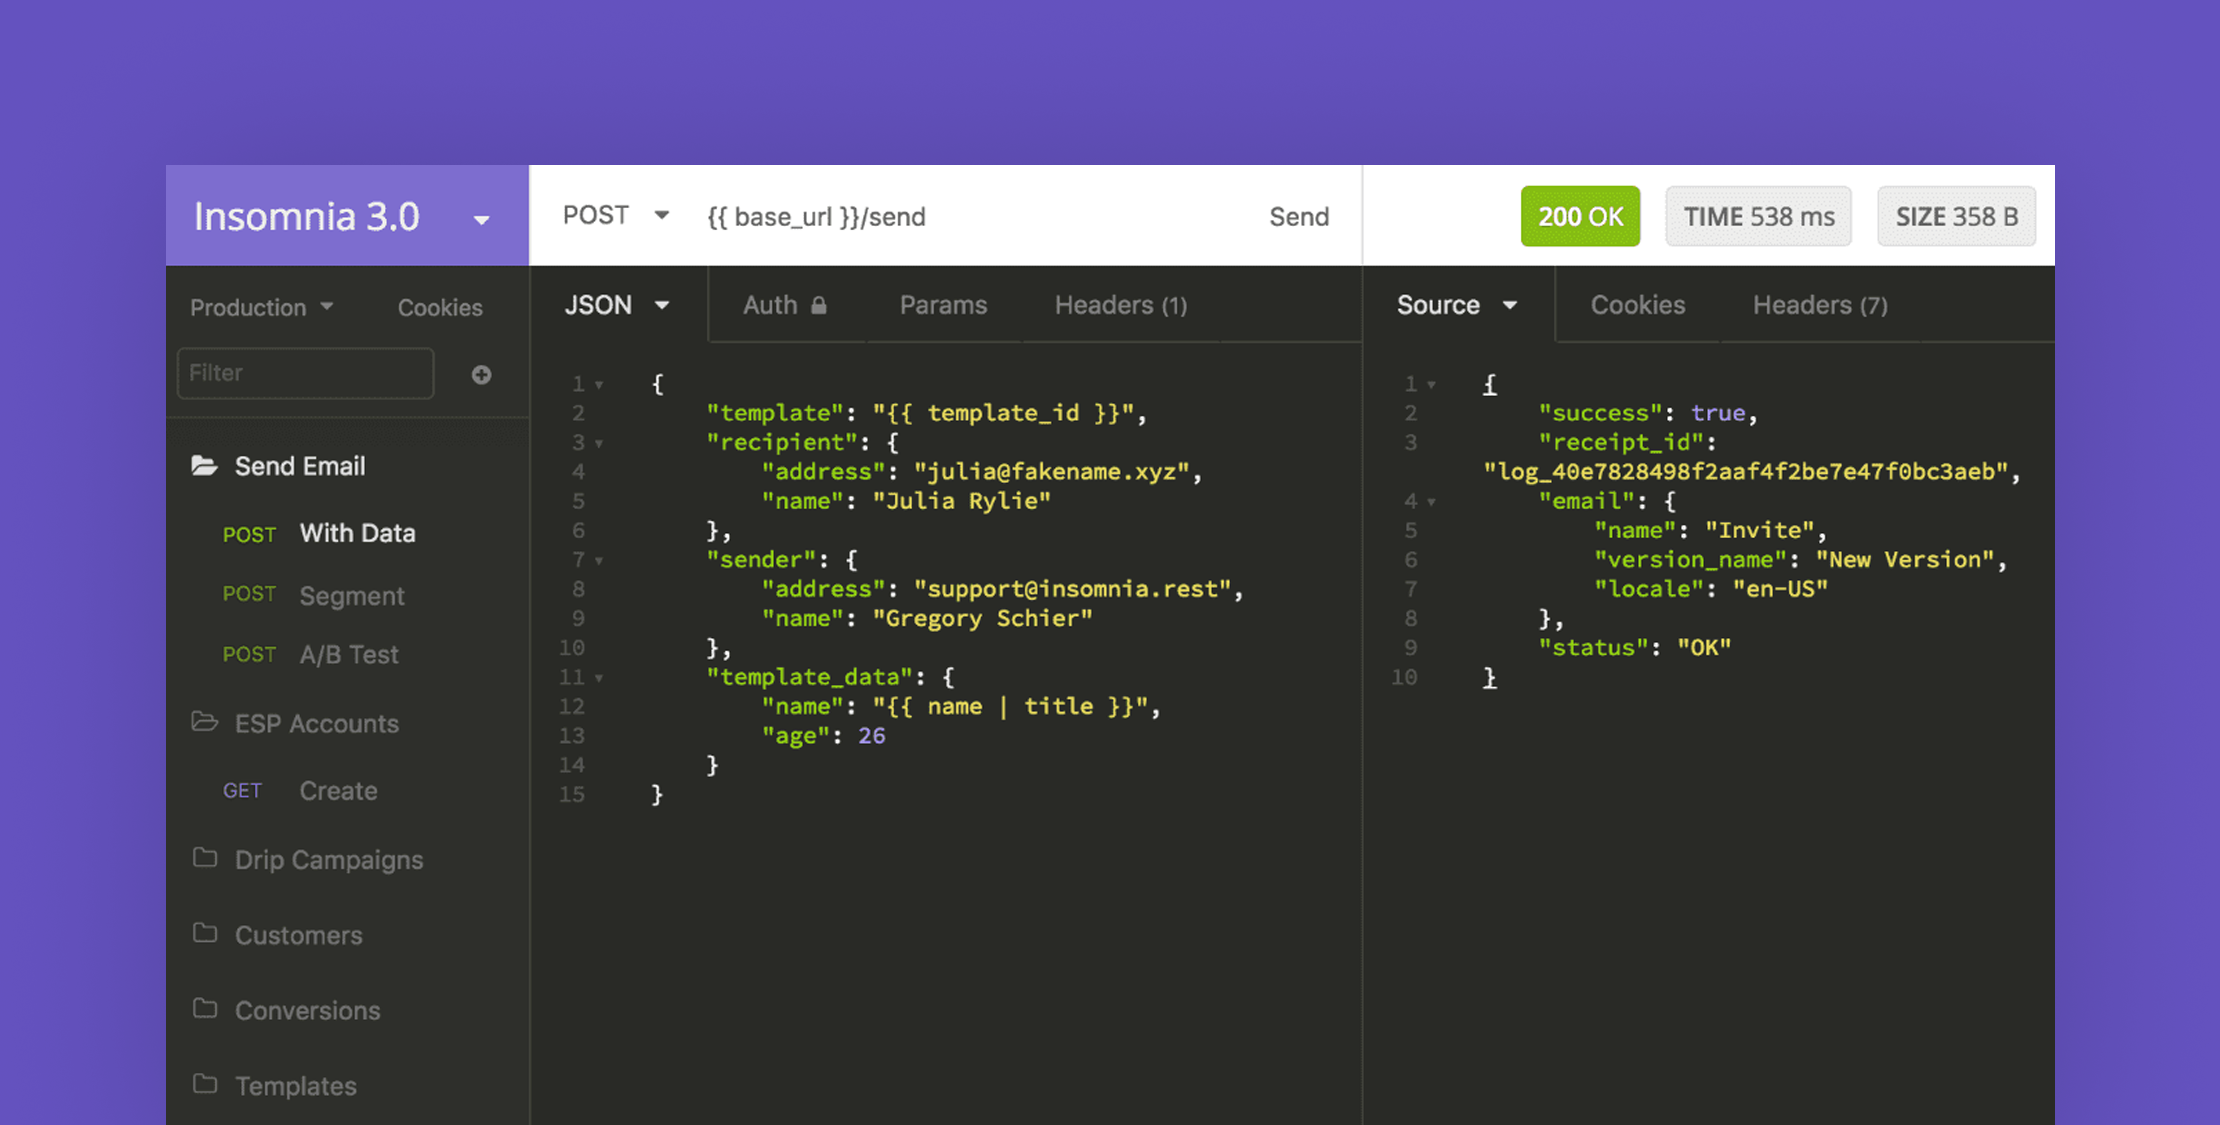Screen dimensions: 2220x1125
Task: Click the "julia@fakename.xyz" address value
Action: click(x=1051, y=472)
